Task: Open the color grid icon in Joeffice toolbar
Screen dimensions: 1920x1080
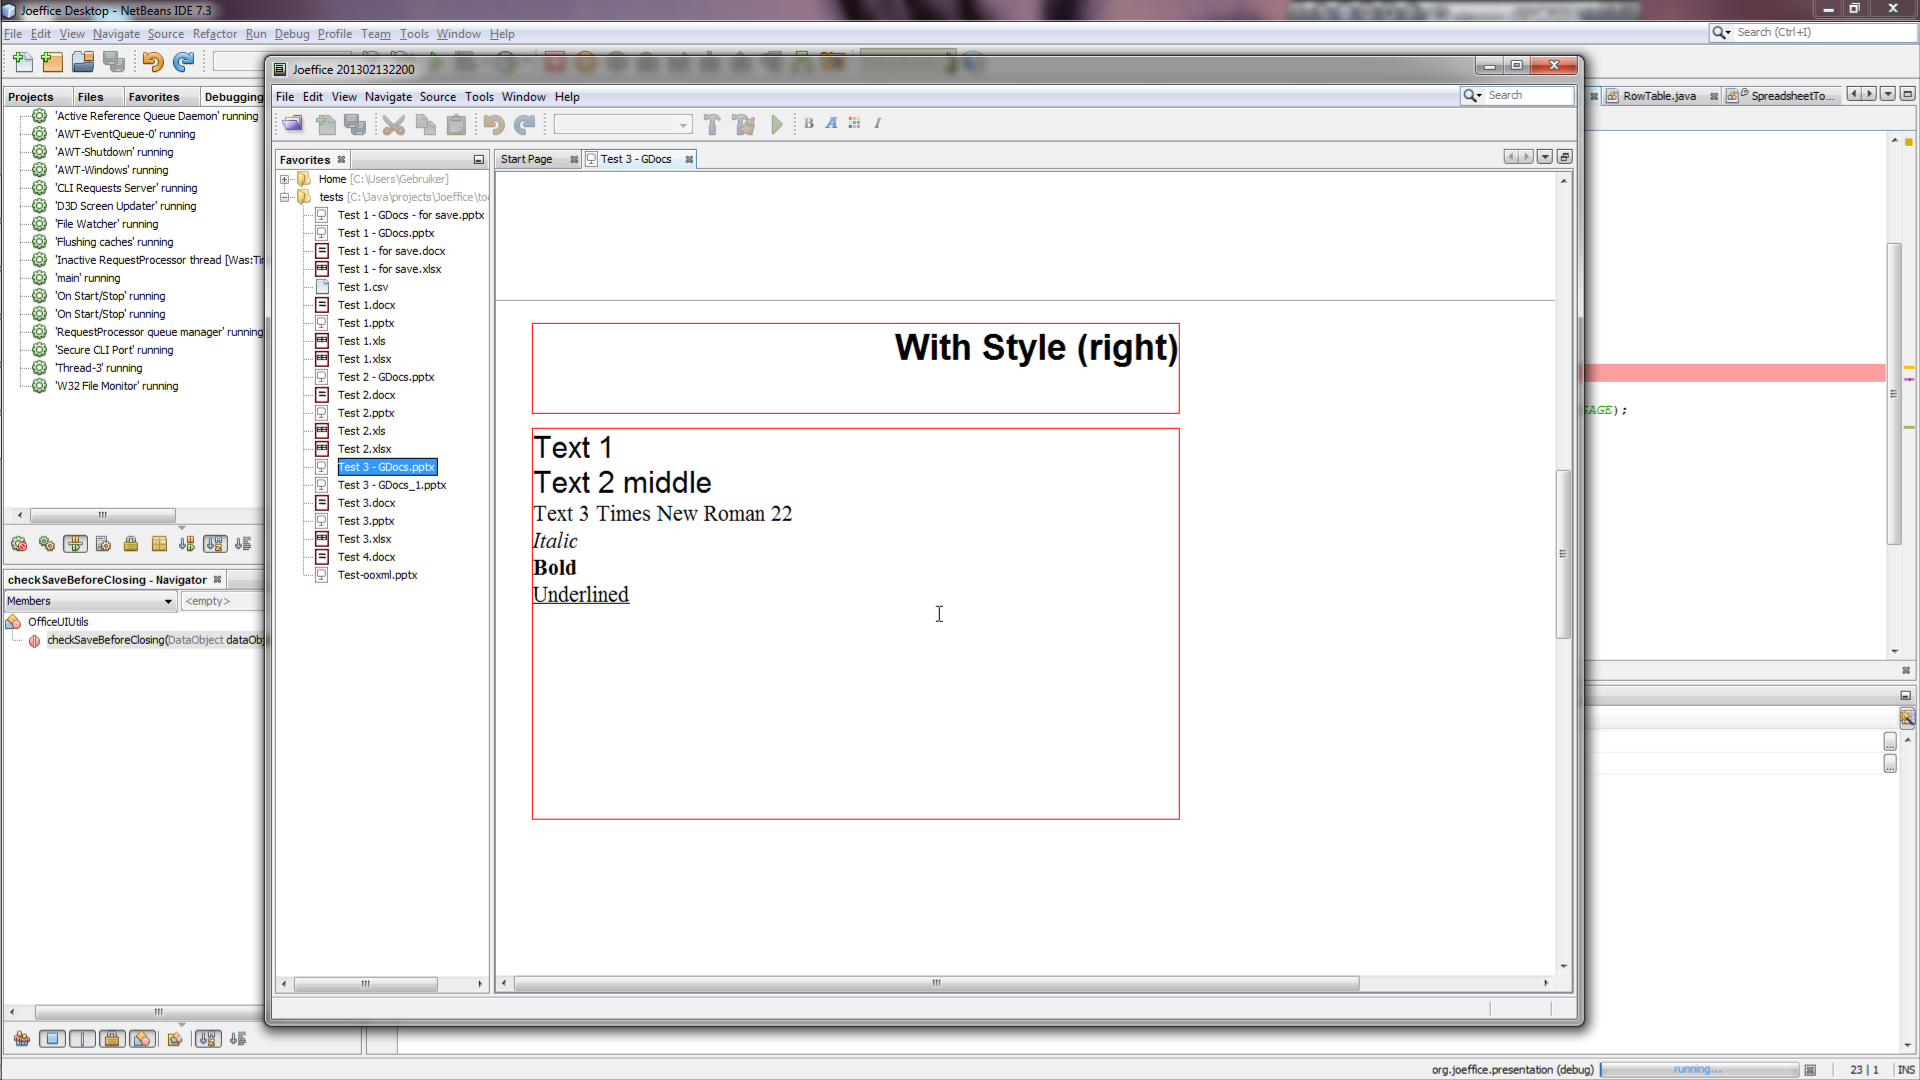Action: pyautogui.click(x=855, y=123)
